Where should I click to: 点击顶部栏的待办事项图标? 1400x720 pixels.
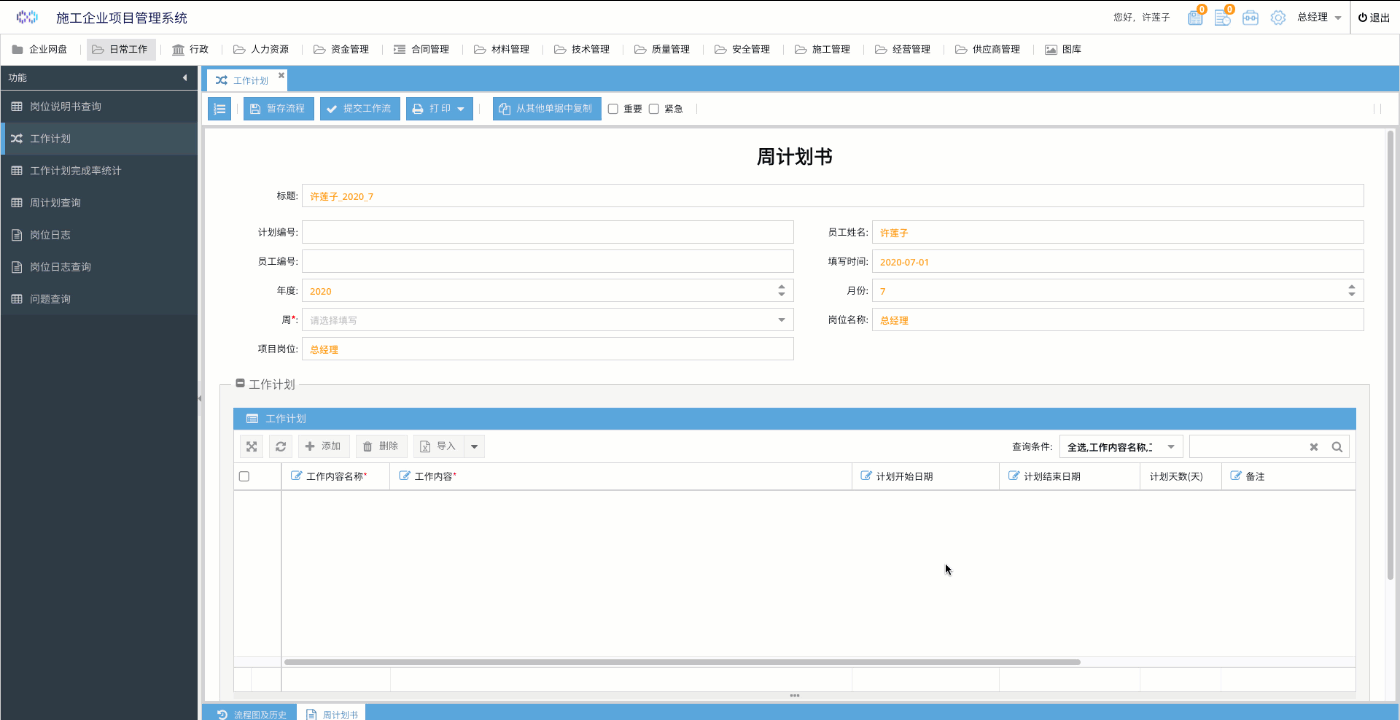pyautogui.click(x=1222, y=17)
